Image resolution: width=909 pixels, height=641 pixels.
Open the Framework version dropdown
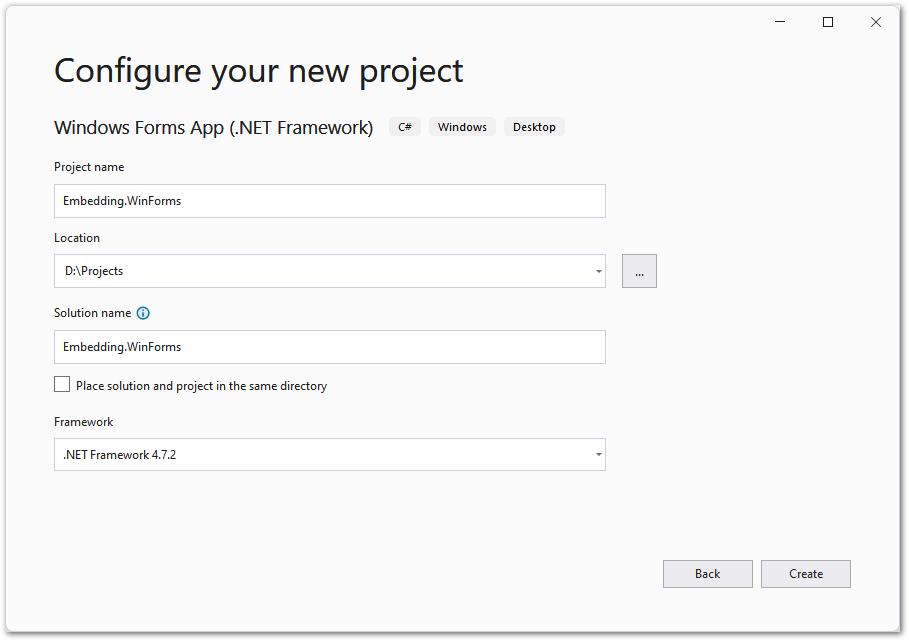point(330,454)
